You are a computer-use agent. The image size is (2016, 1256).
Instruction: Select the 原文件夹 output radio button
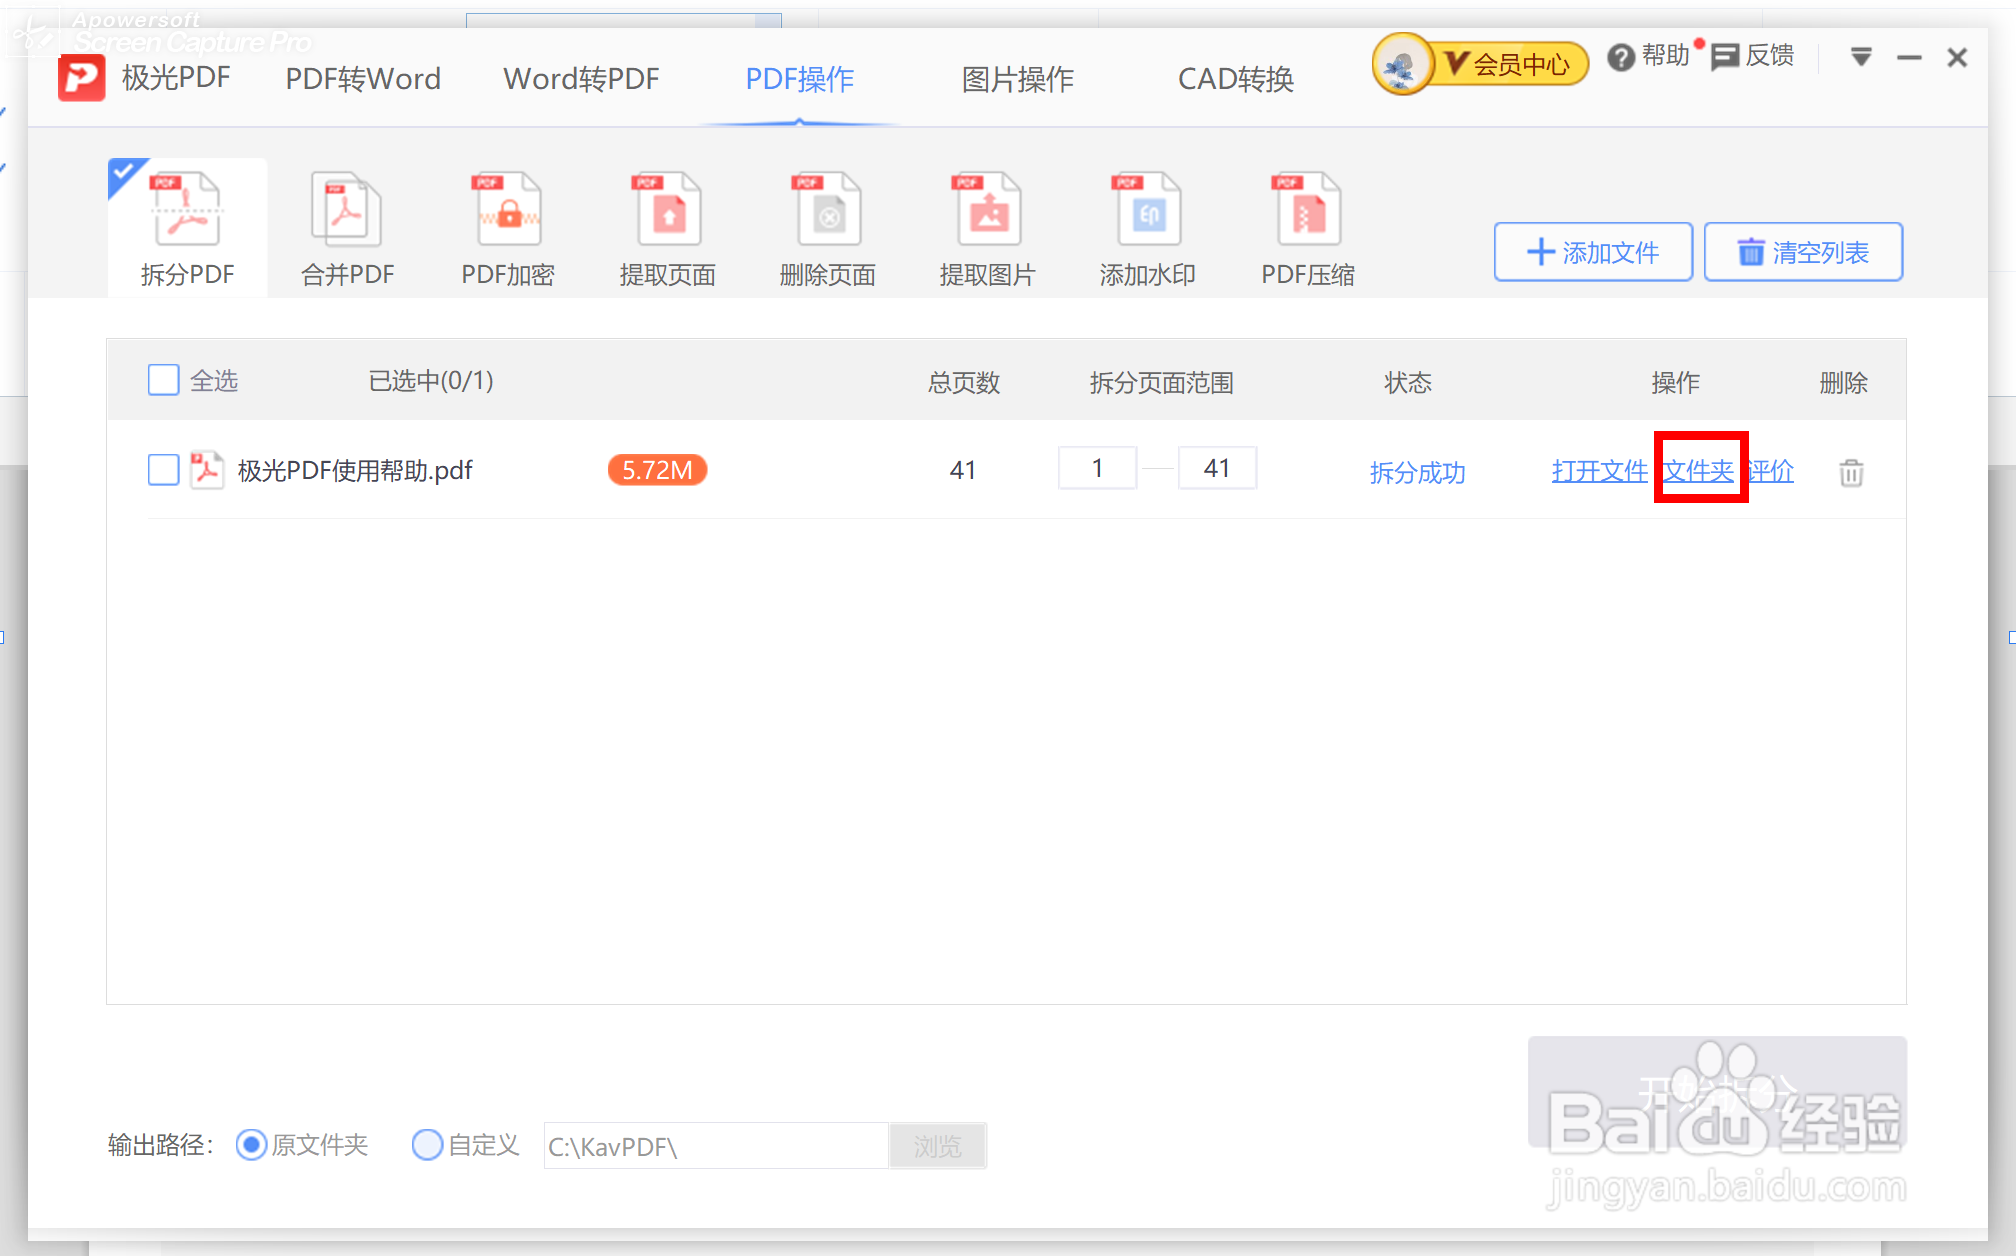click(x=251, y=1144)
